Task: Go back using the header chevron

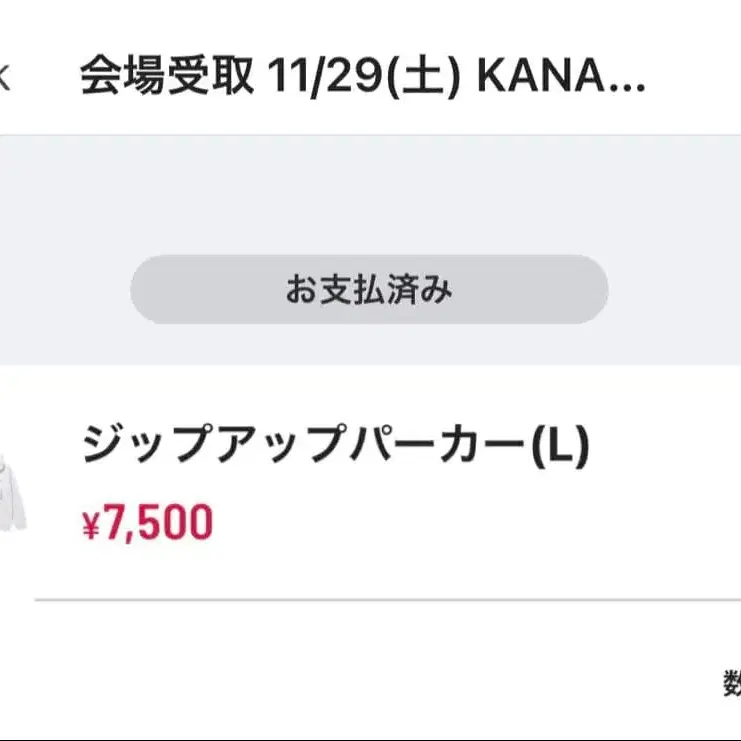Action: coord(4,78)
